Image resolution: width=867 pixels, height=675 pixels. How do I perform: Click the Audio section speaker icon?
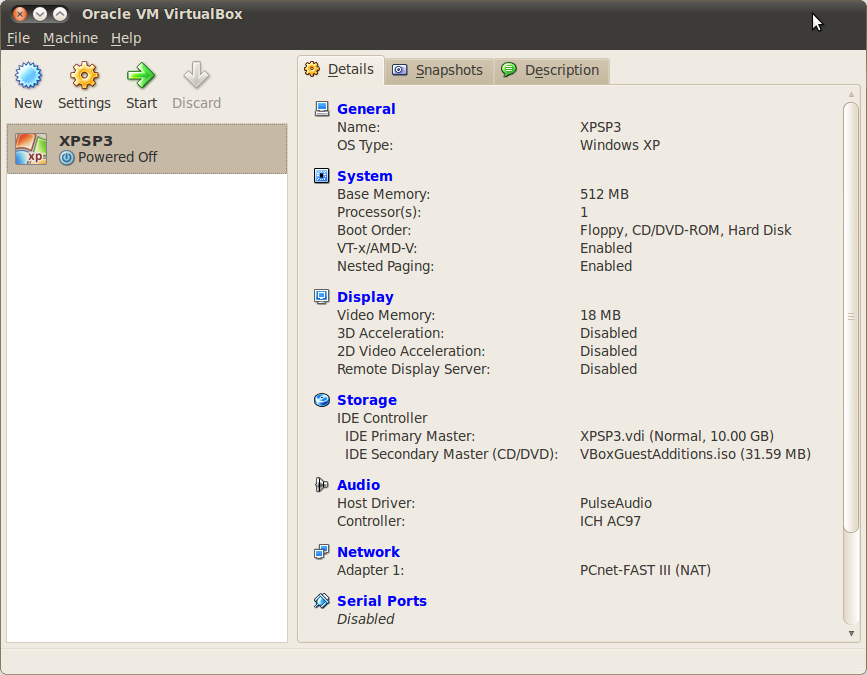pyautogui.click(x=322, y=485)
